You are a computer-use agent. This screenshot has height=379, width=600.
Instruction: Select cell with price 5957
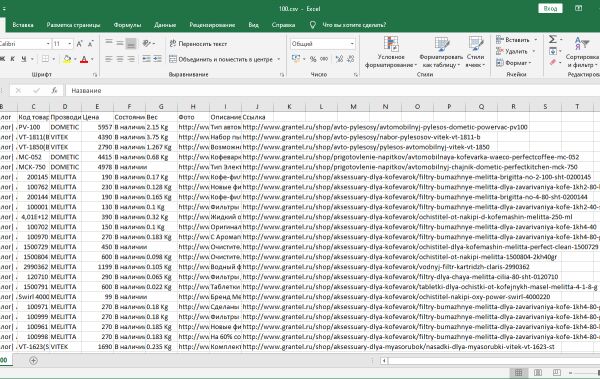pos(97,127)
